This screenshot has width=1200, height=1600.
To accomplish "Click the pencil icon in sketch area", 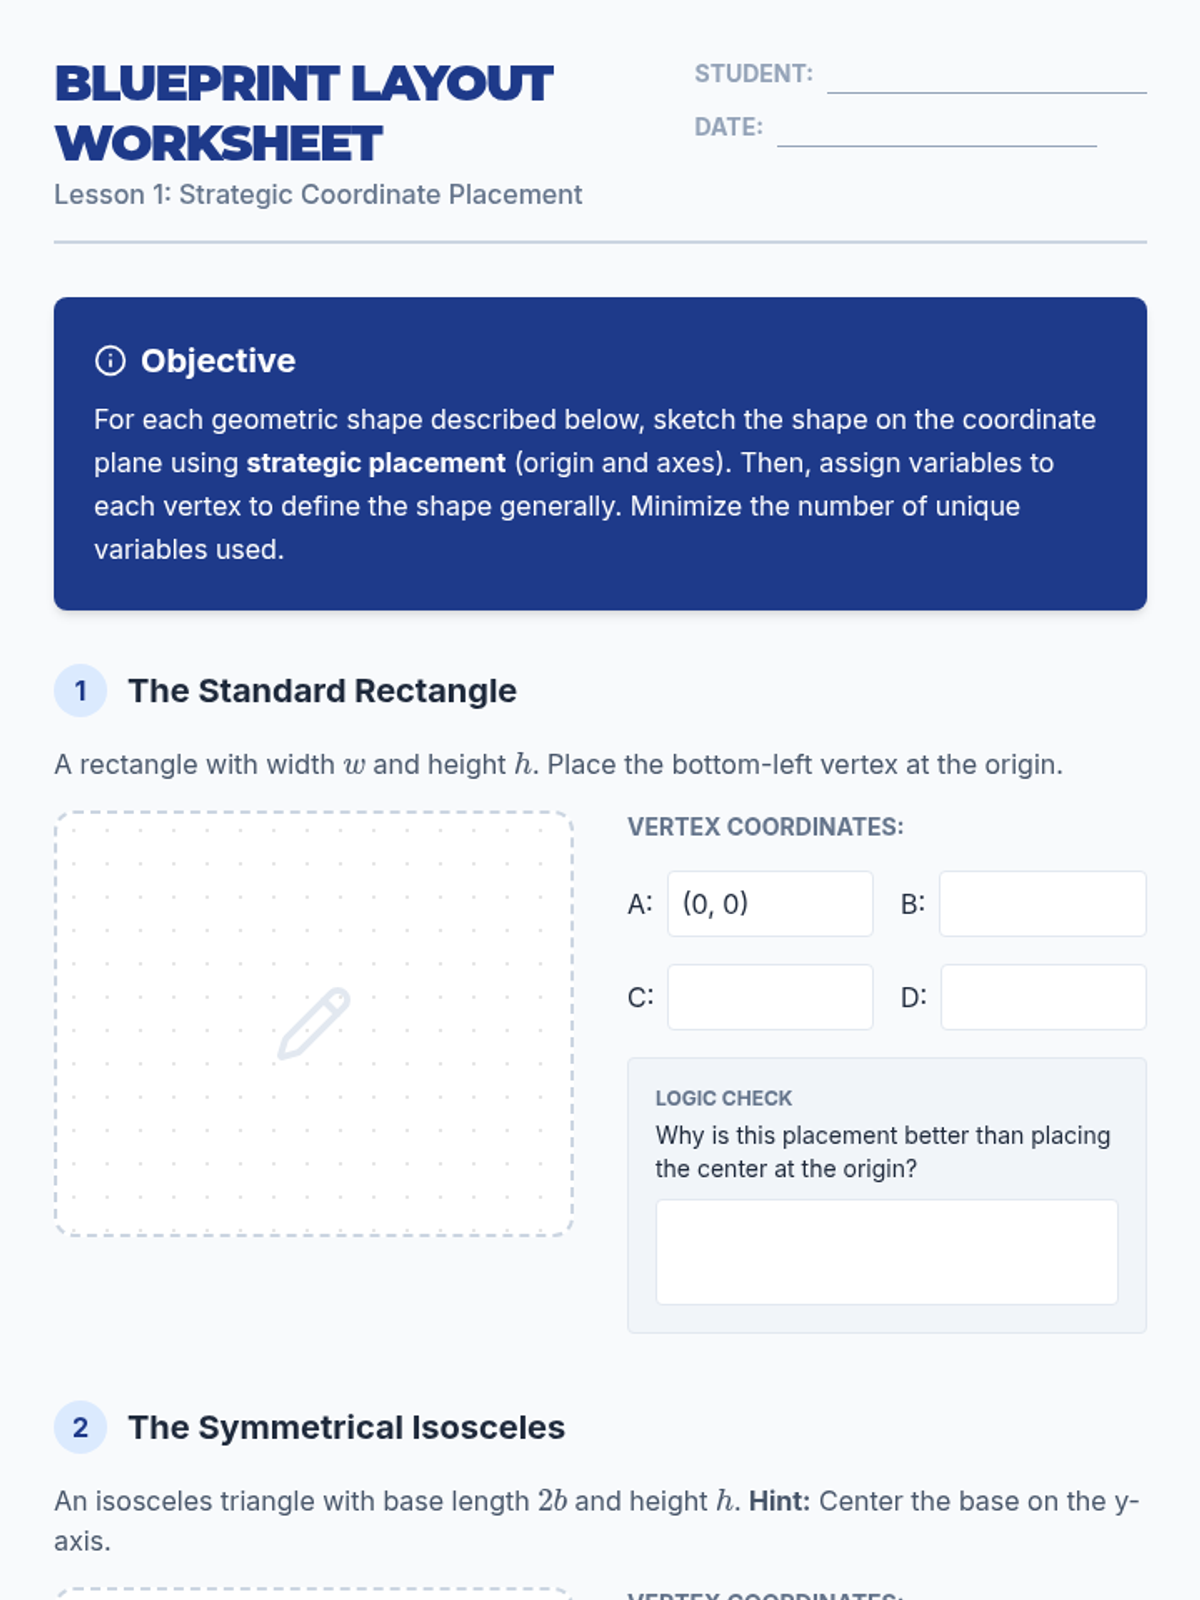I will coord(313,1023).
